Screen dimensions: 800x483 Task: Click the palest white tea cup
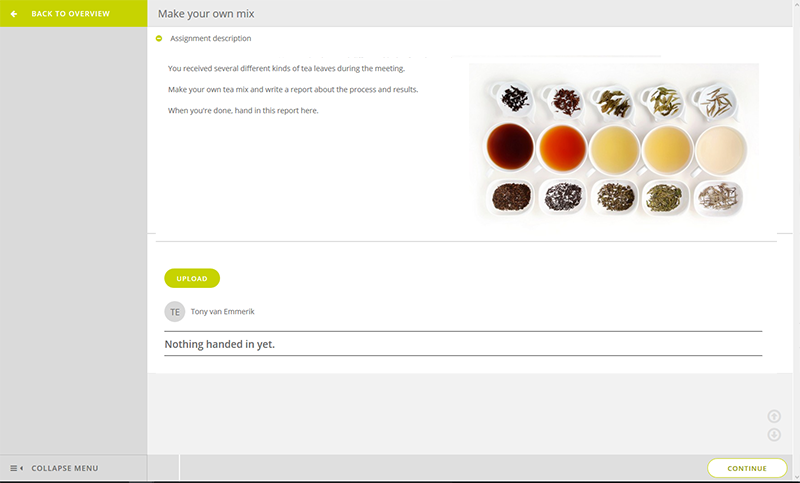click(x=720, y=150)
